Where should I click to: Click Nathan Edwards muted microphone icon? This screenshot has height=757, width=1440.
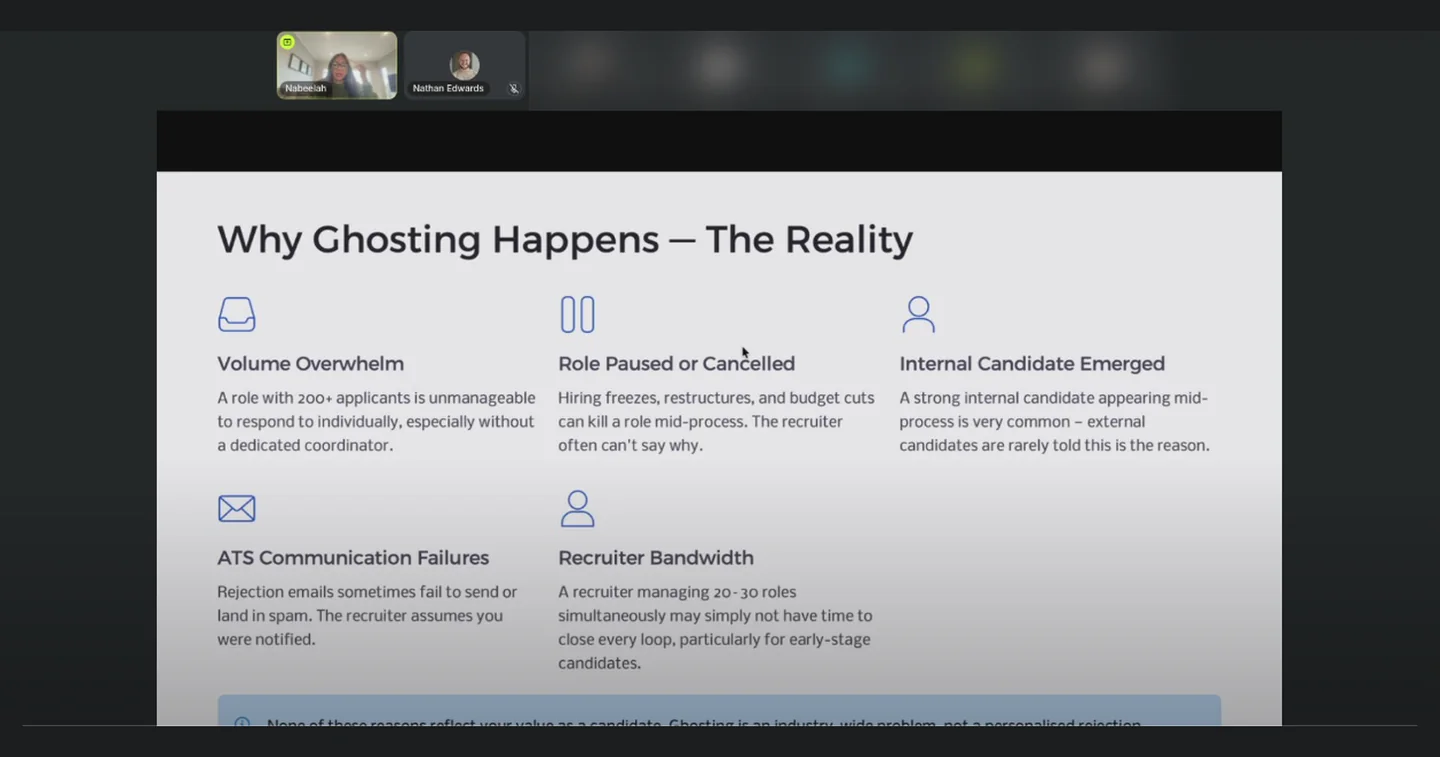514,88
